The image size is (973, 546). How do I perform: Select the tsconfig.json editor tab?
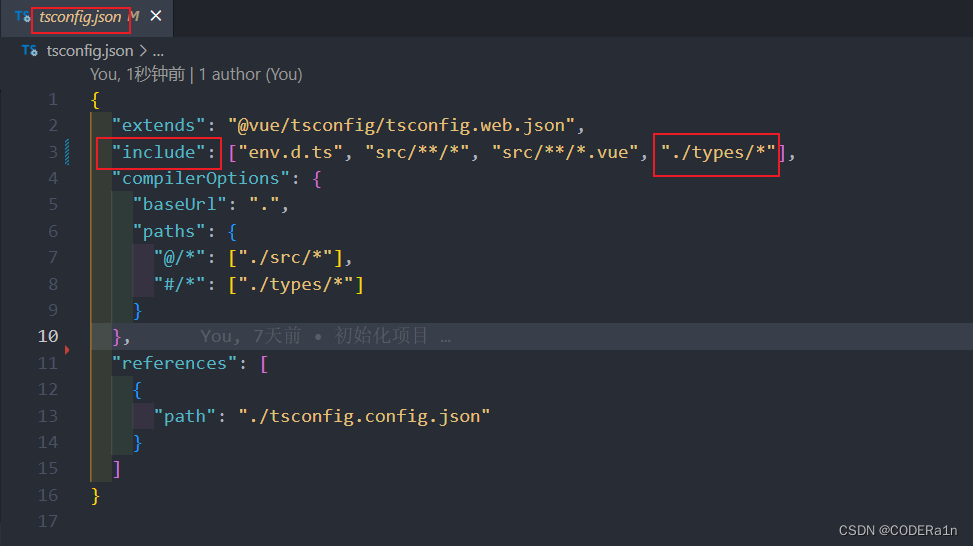(87, 17)
